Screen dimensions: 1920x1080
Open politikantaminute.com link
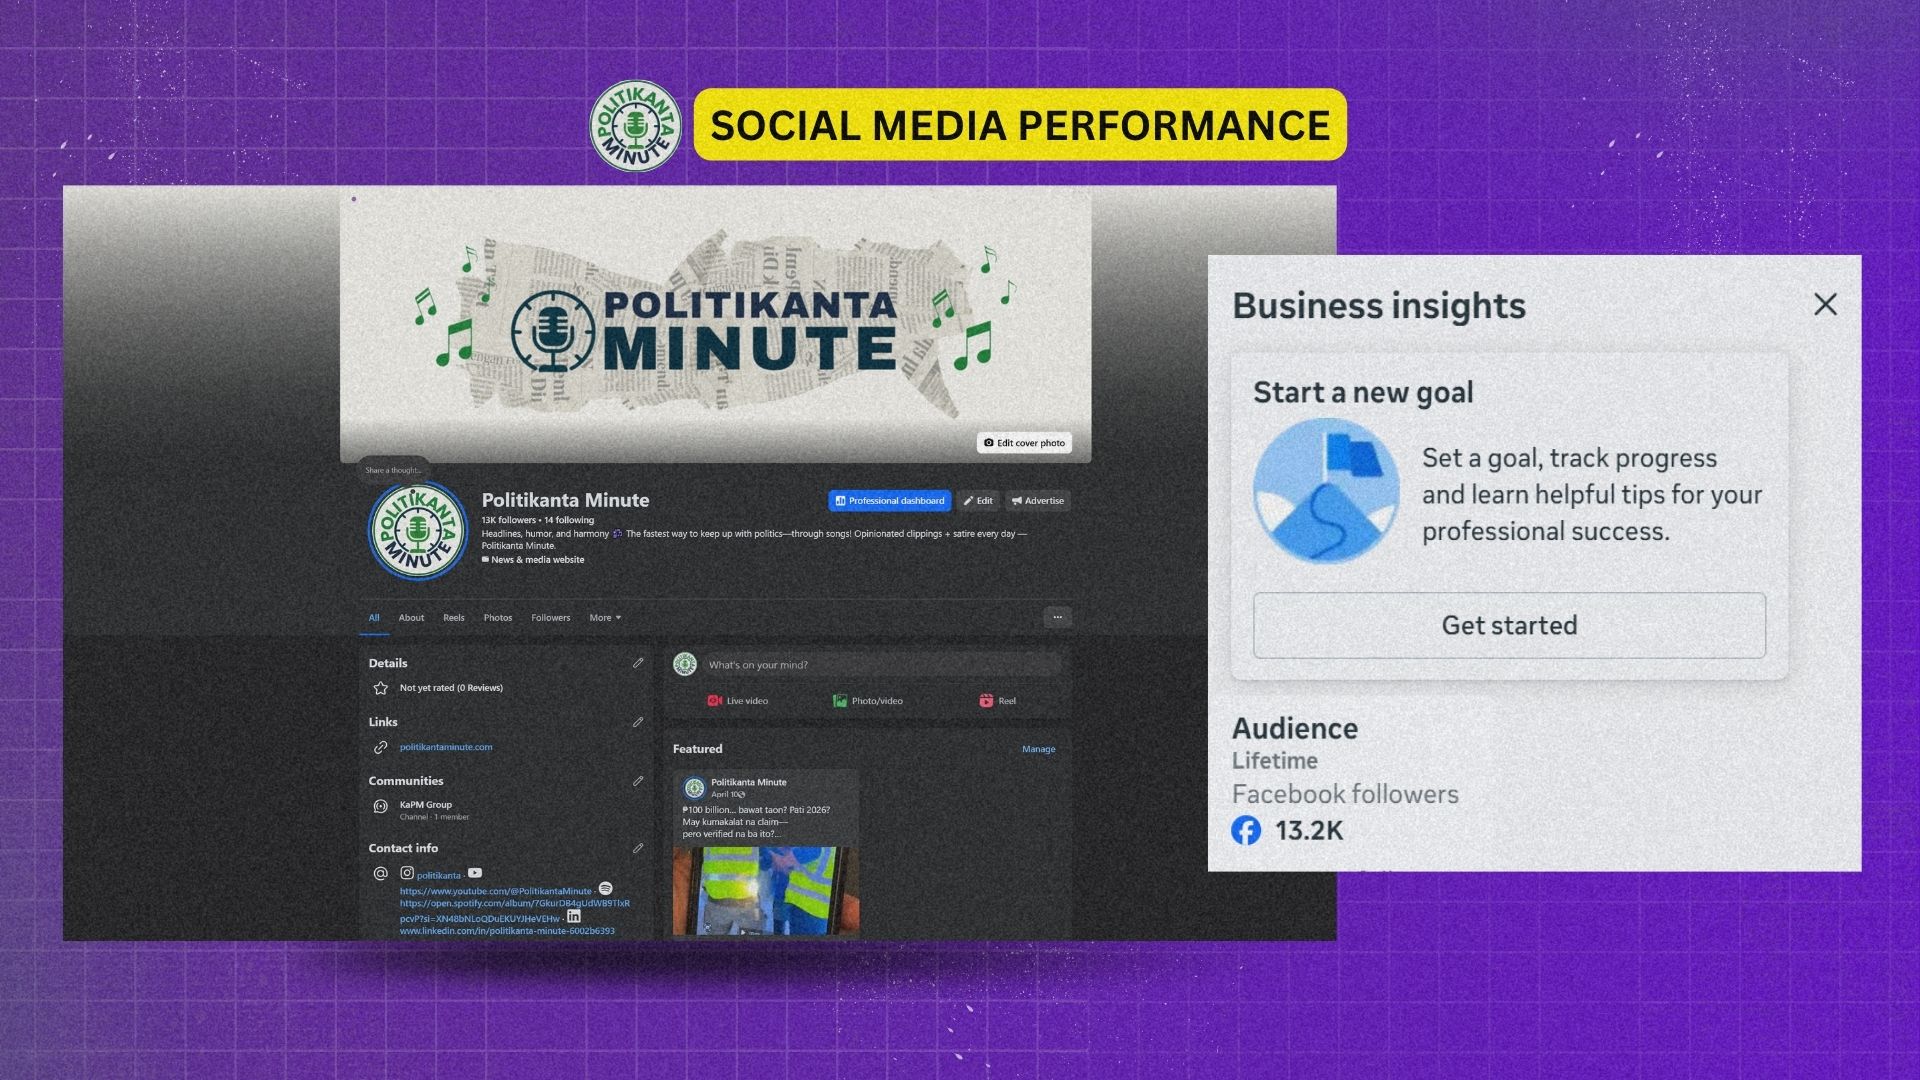point(446,747)
